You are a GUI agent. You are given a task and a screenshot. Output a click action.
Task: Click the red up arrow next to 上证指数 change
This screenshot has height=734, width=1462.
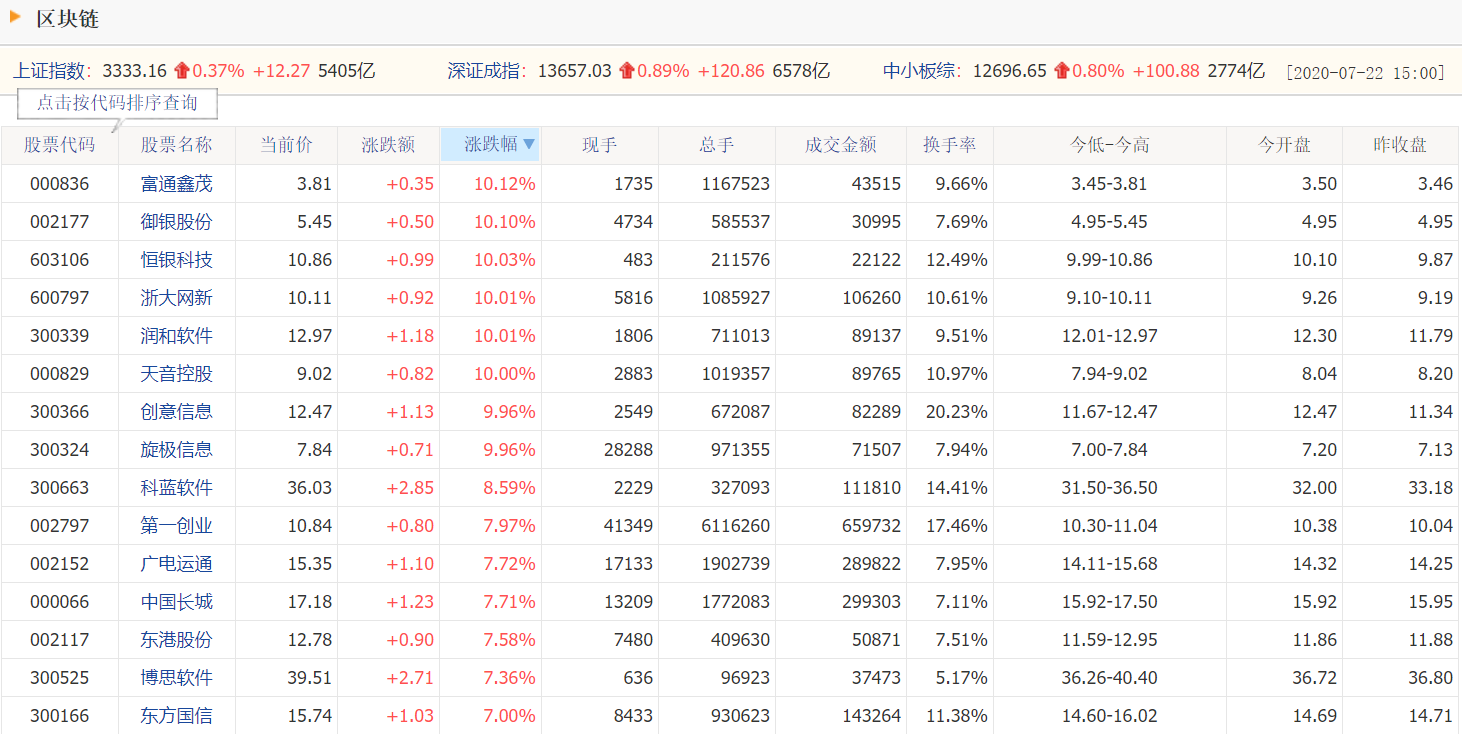pos(181,71)
